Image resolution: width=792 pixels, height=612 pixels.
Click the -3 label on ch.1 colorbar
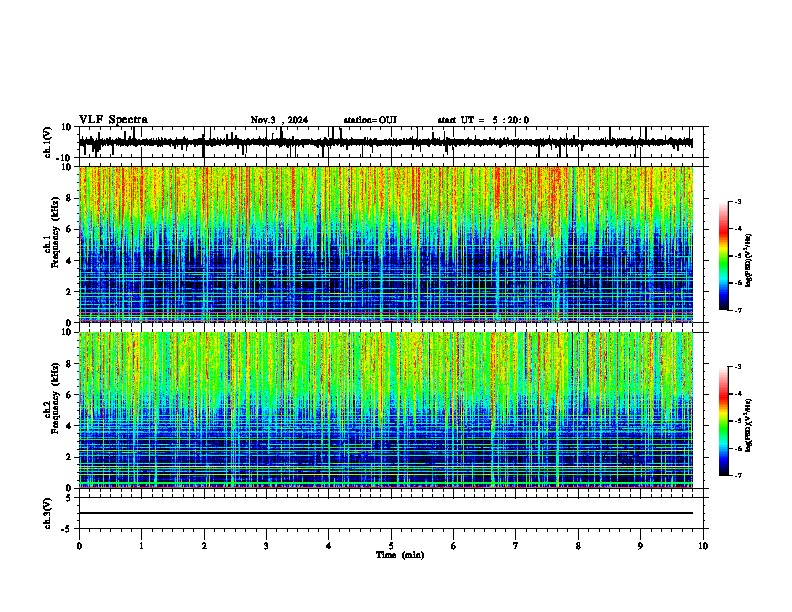point(737,201)
